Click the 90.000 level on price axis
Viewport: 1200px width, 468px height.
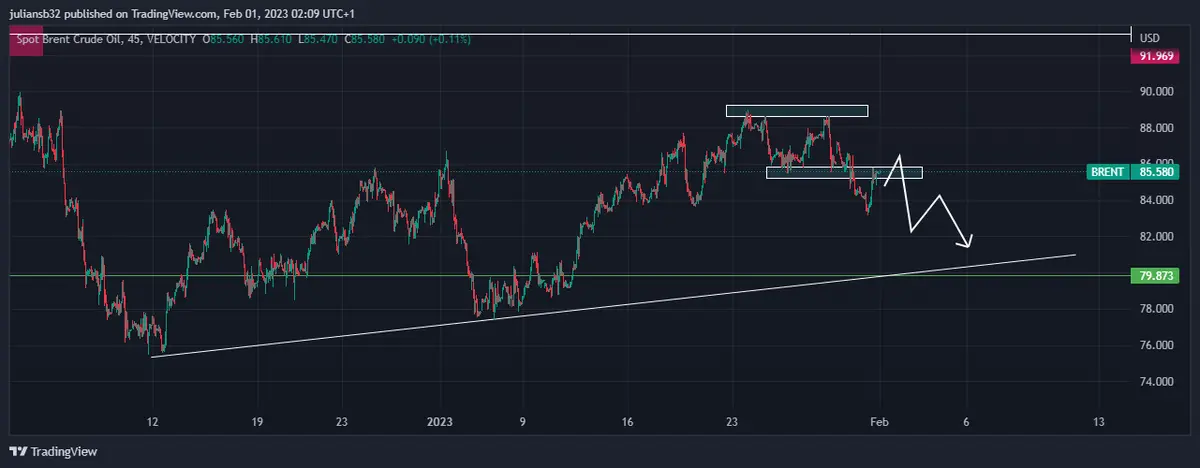1155,92
